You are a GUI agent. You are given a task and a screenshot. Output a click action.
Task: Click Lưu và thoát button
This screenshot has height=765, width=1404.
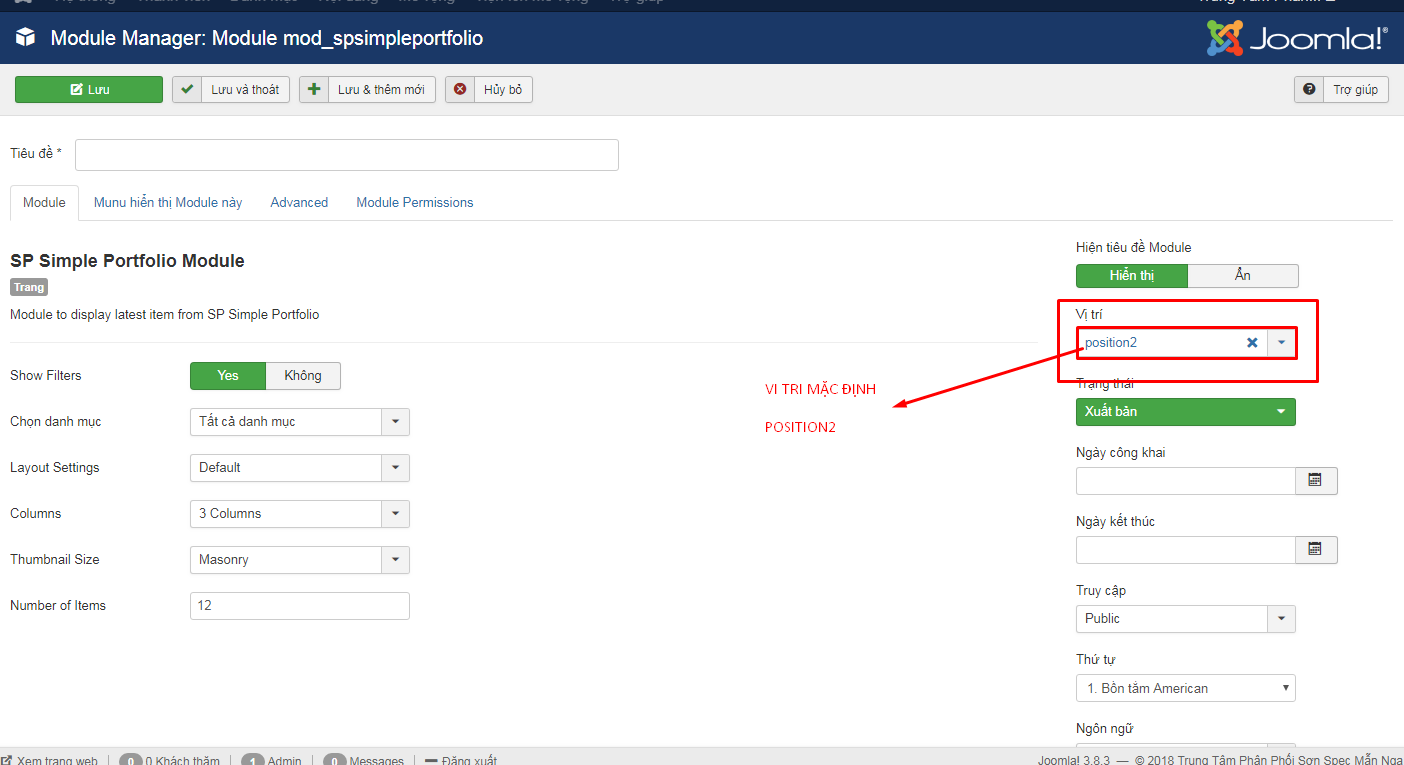231,90
